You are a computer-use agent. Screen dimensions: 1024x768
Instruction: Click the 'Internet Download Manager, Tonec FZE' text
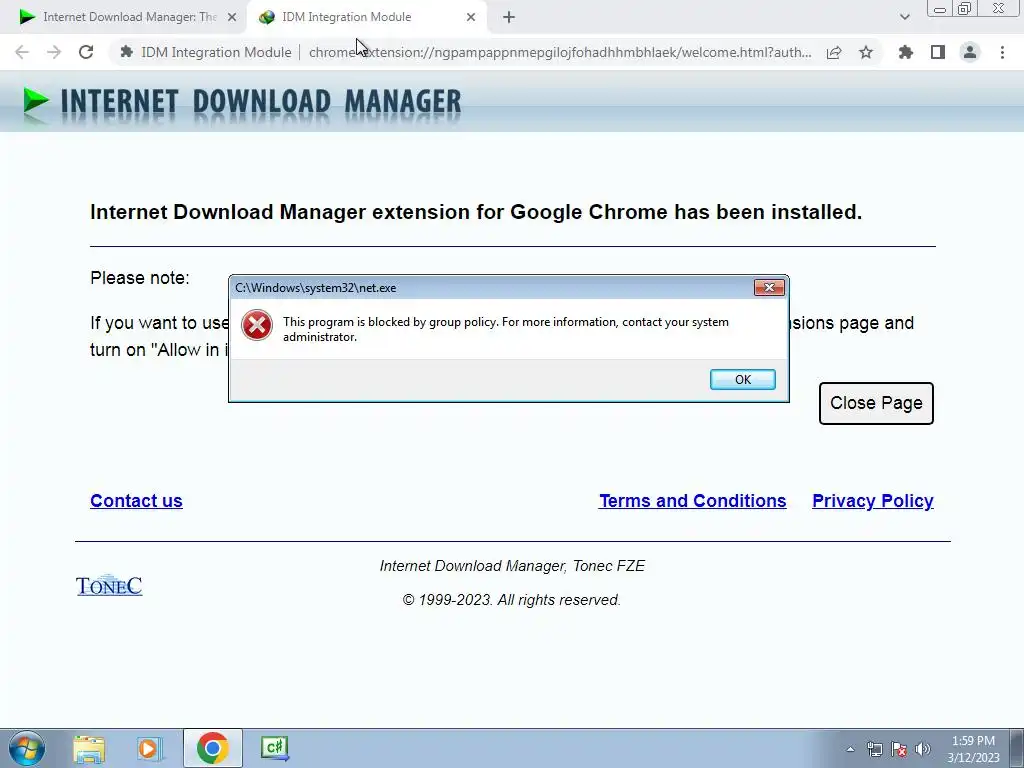(512, 566)
